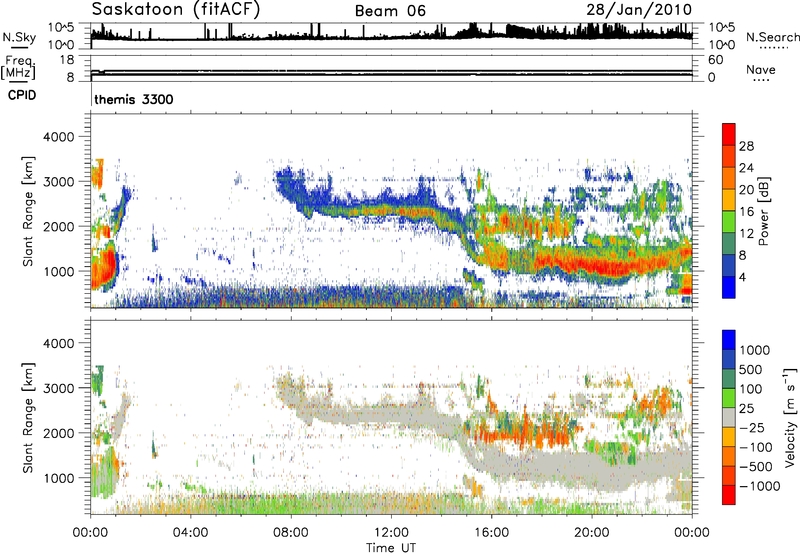The height and width of the screenshot is (554, 800).
Task: Click the '08:00' time axis label
Action: point(291,533)
